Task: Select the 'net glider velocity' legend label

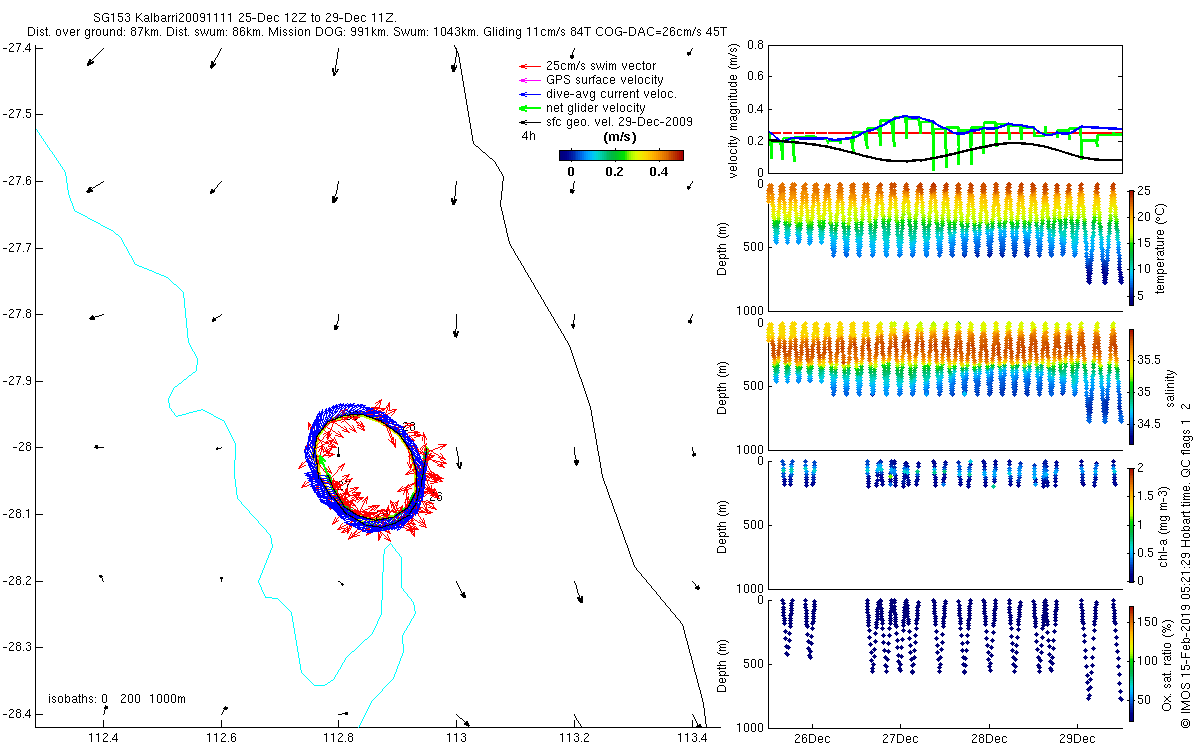Action: 595,108
